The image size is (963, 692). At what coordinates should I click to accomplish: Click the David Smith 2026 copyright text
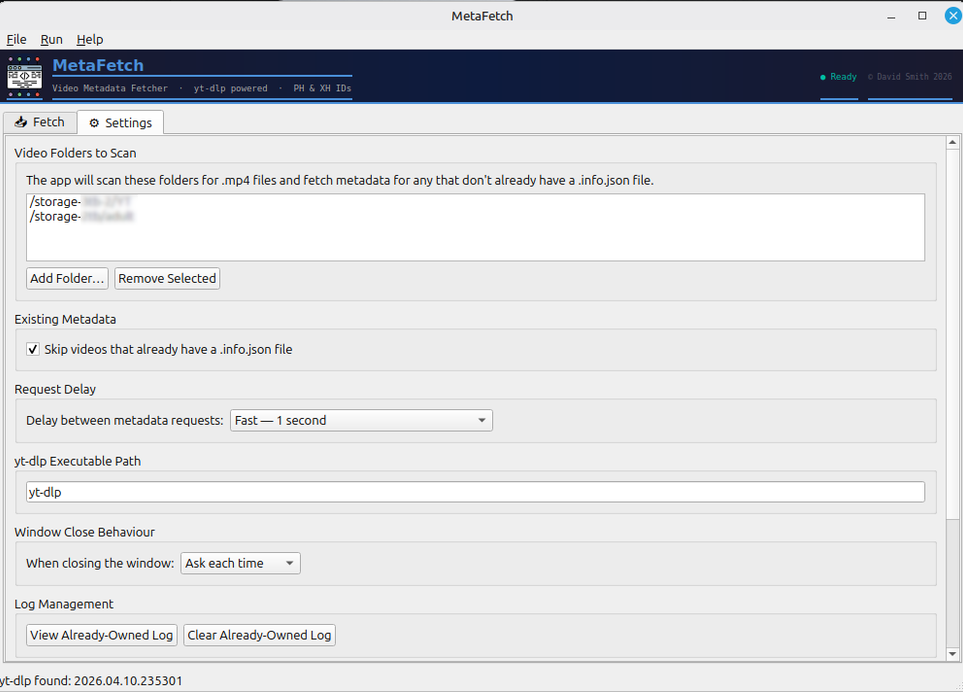(910, 77)
